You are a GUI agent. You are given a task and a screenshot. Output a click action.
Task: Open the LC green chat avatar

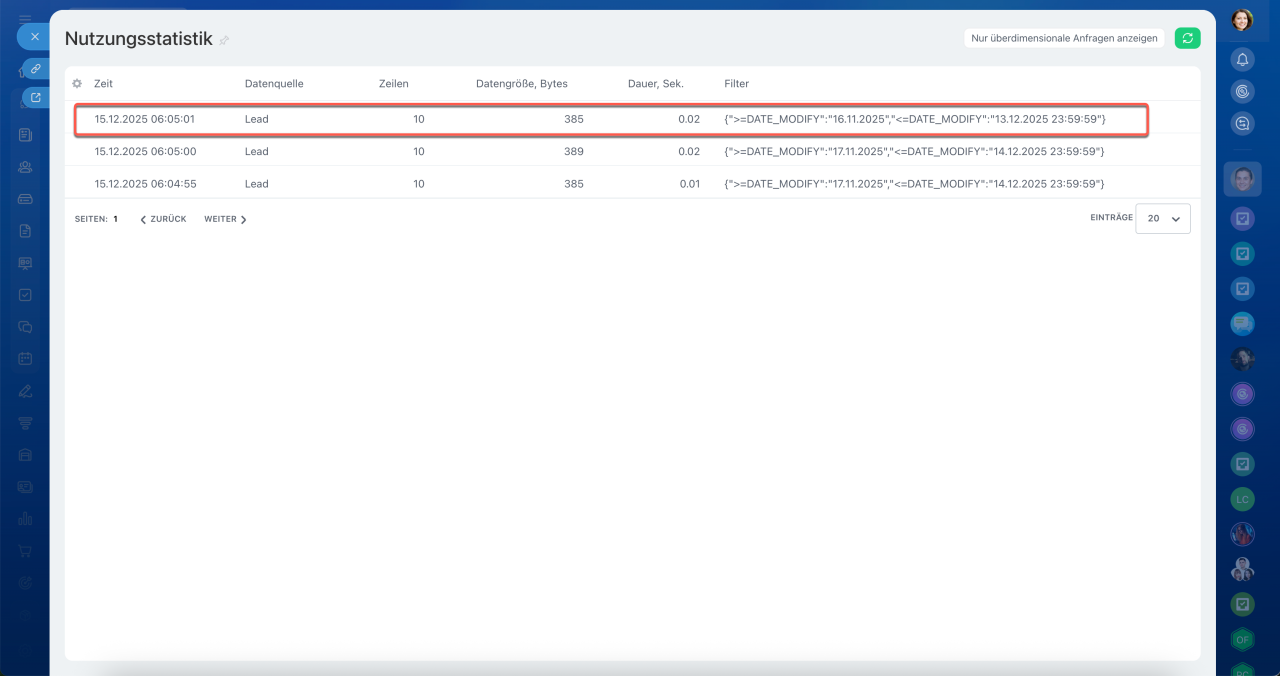point(1242,498)
